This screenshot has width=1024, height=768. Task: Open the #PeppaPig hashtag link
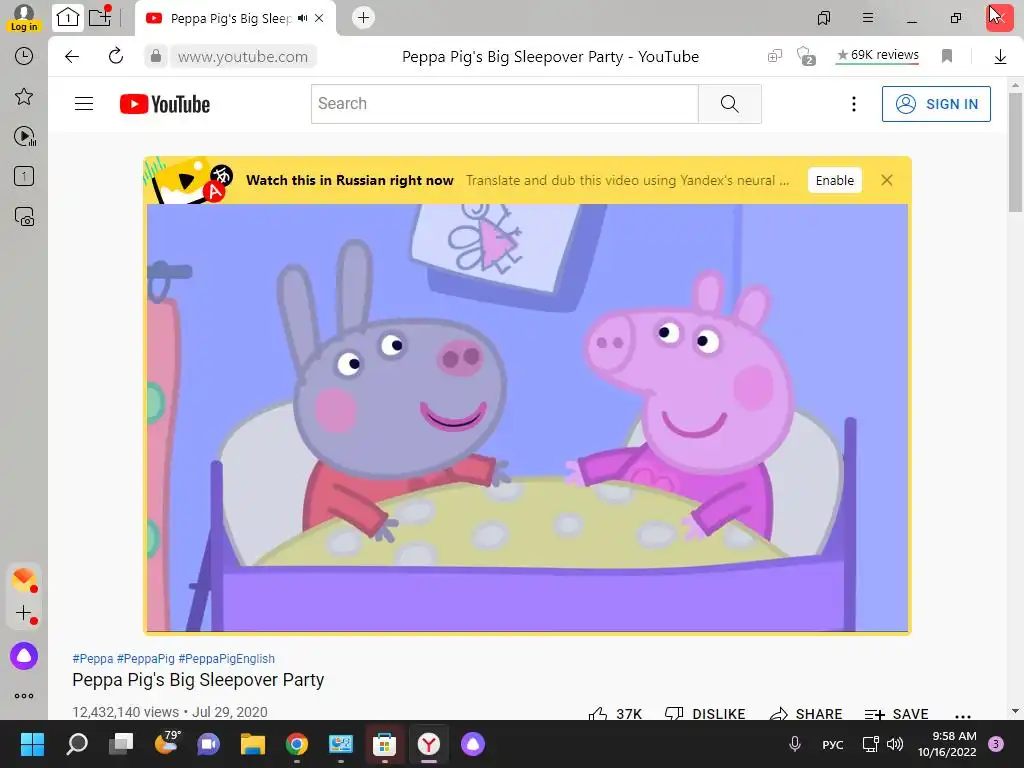146,658
